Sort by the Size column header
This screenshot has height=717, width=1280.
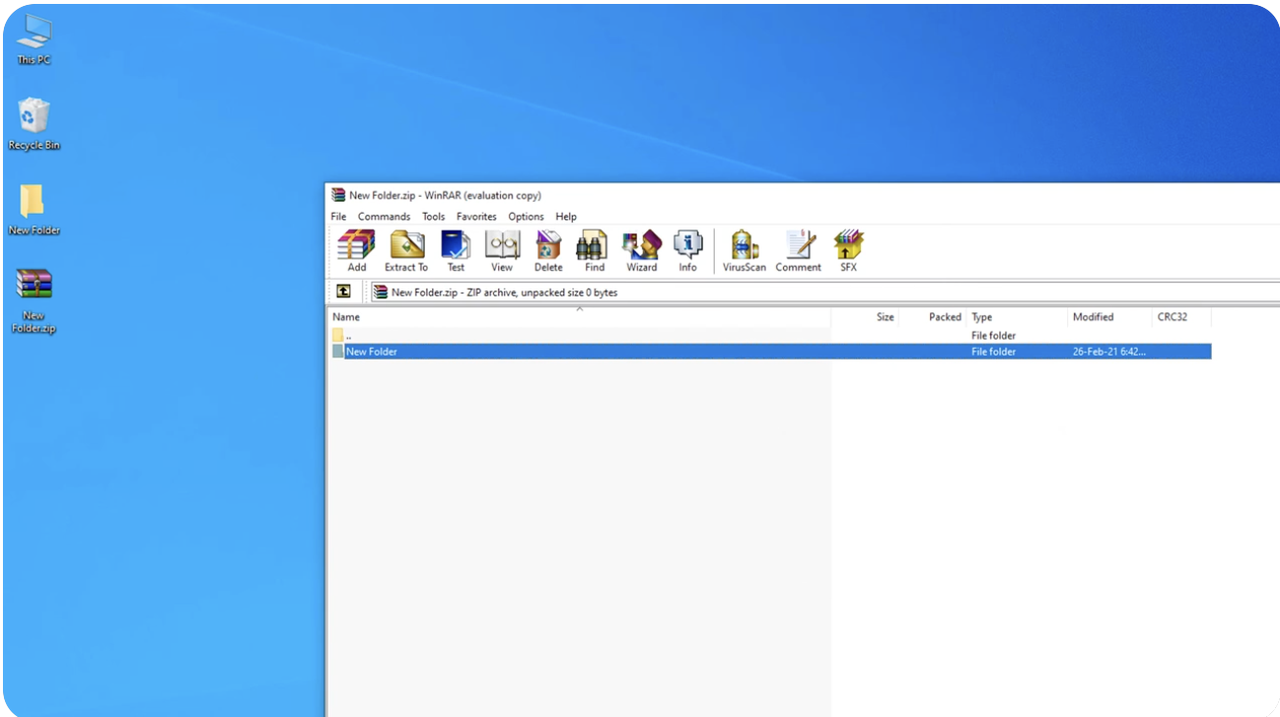tap(865, 317)
